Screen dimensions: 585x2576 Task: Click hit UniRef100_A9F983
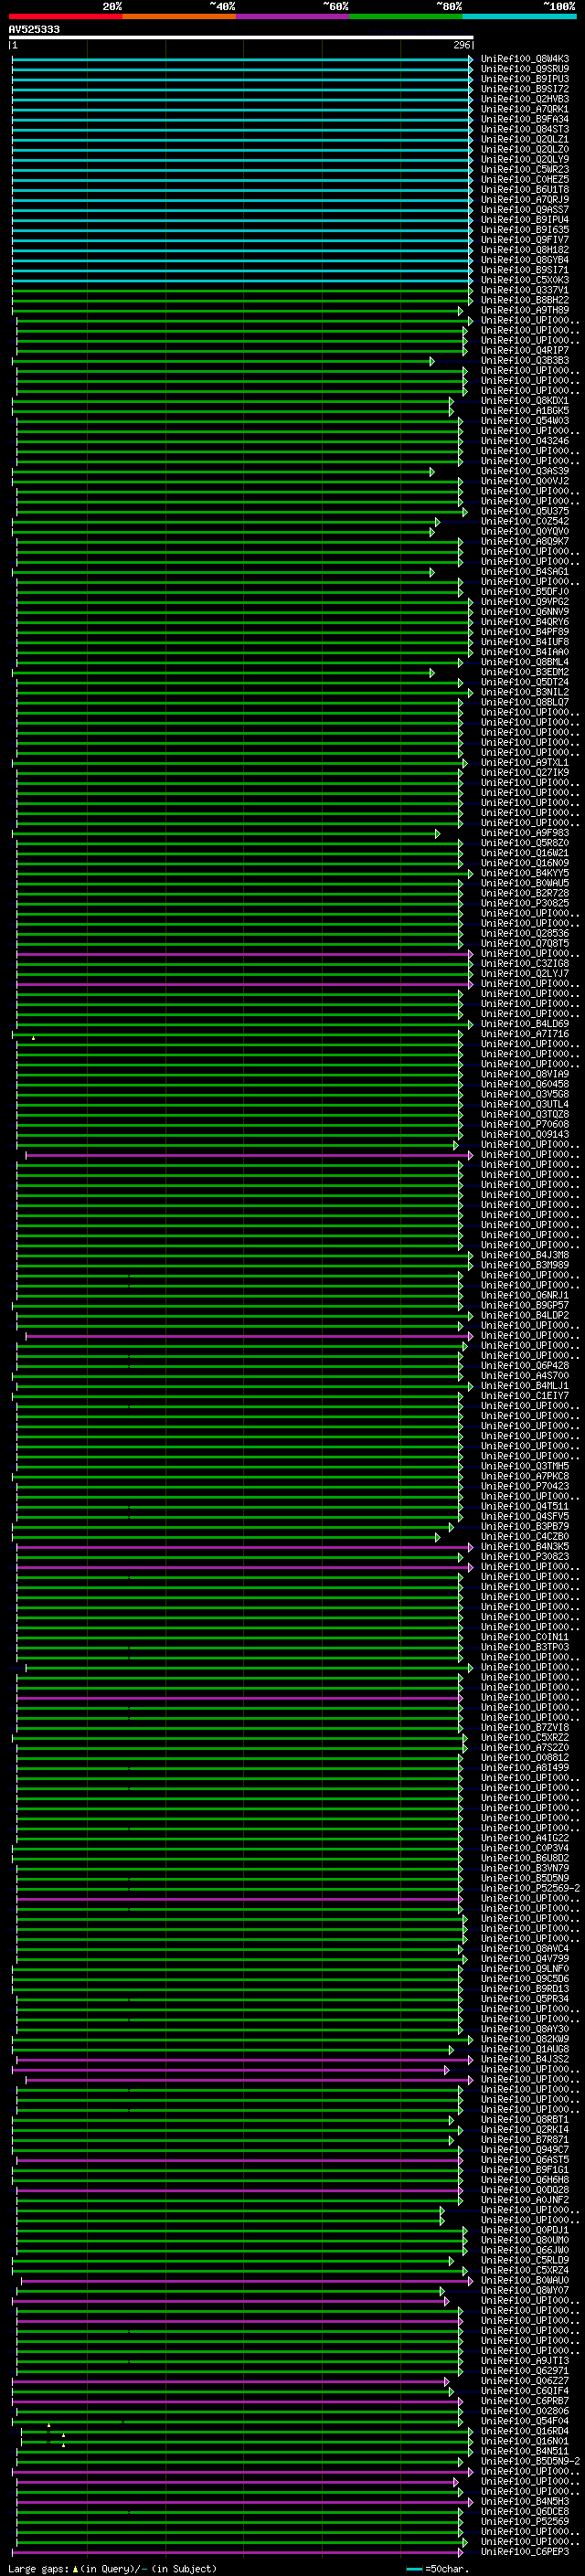[x=524, y=833]
